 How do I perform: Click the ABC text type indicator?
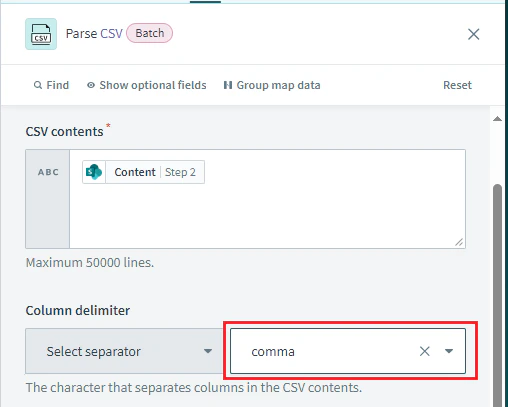click(48, 172)
